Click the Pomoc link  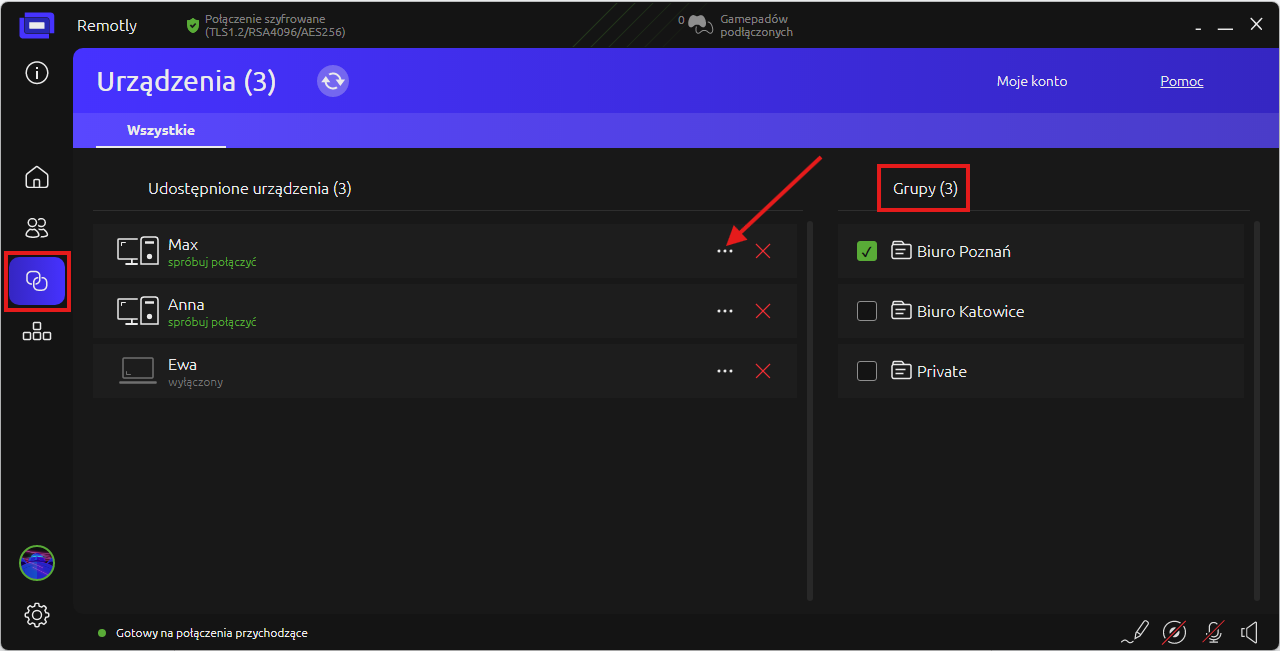(x=1181, y=81)
